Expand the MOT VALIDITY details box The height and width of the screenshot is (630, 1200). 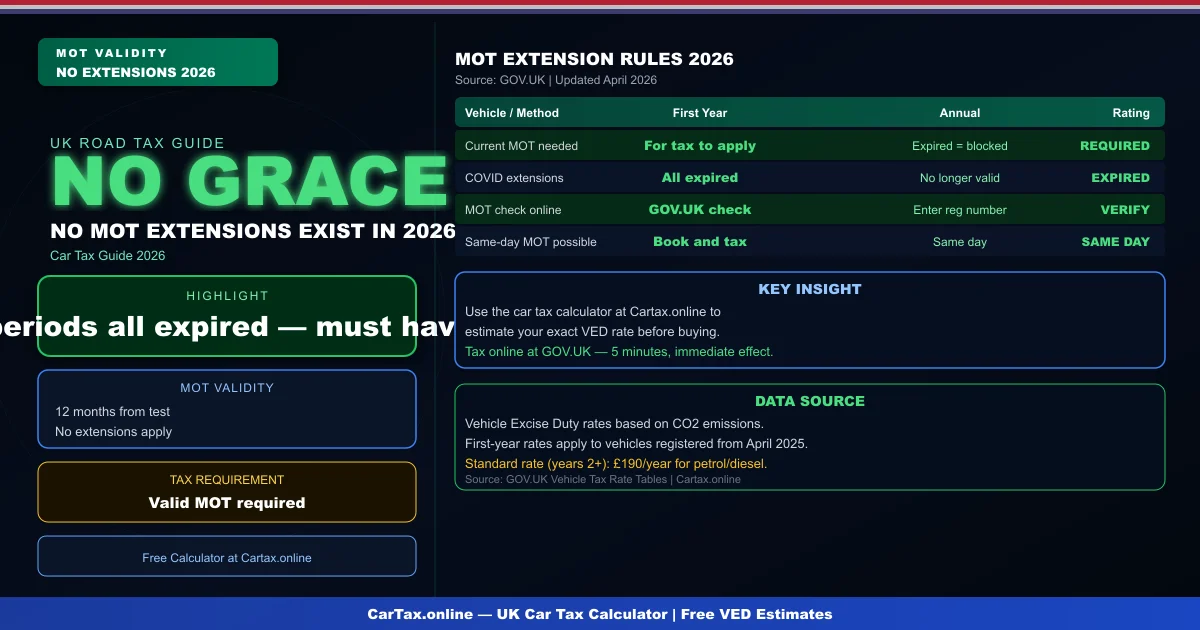(x=227, y=408)
